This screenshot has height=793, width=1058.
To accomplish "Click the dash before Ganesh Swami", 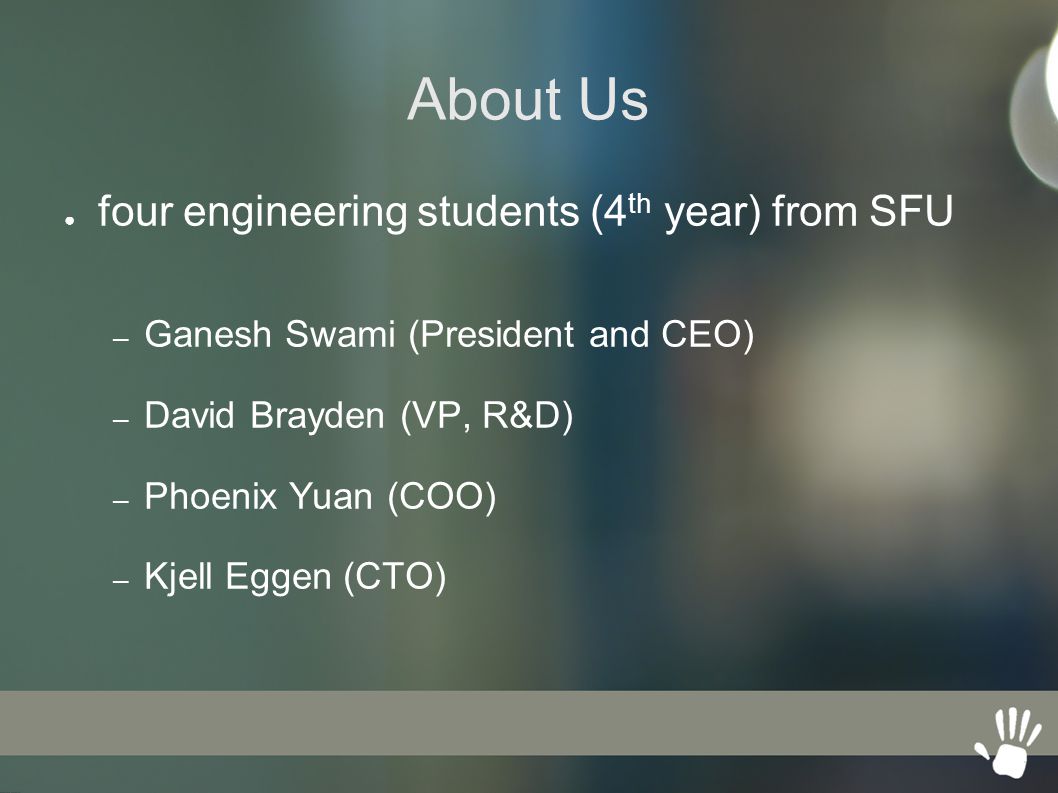I will click(121, 339).
